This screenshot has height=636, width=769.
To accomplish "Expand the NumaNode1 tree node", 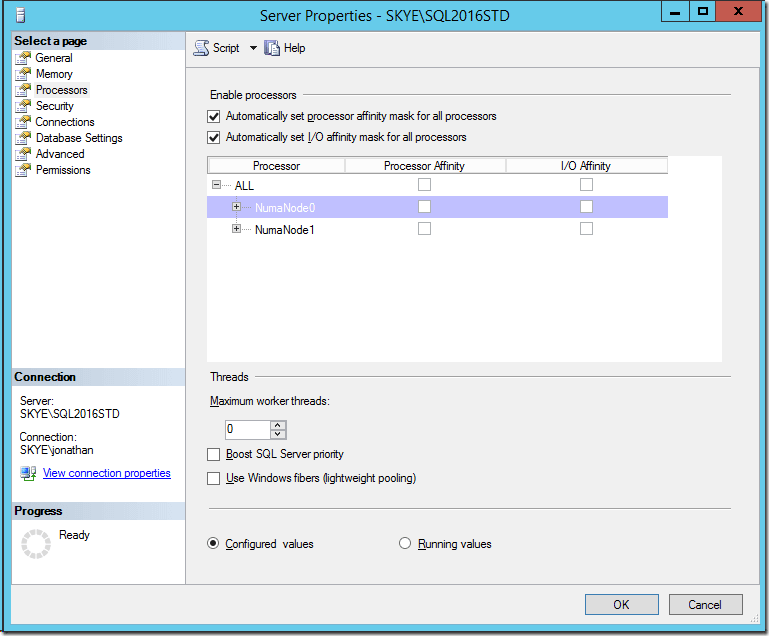I will click(x=236, y=229).
